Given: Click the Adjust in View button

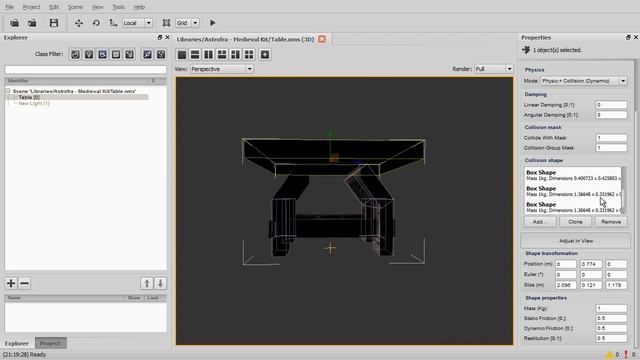Looking at the screenshot, I should point(576,241).
